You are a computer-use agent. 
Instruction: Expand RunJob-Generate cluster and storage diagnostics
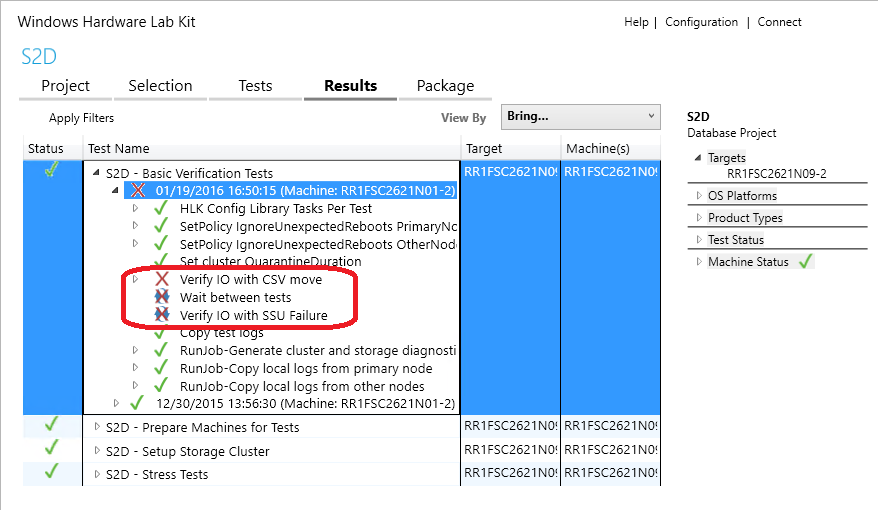coord(135,350)
